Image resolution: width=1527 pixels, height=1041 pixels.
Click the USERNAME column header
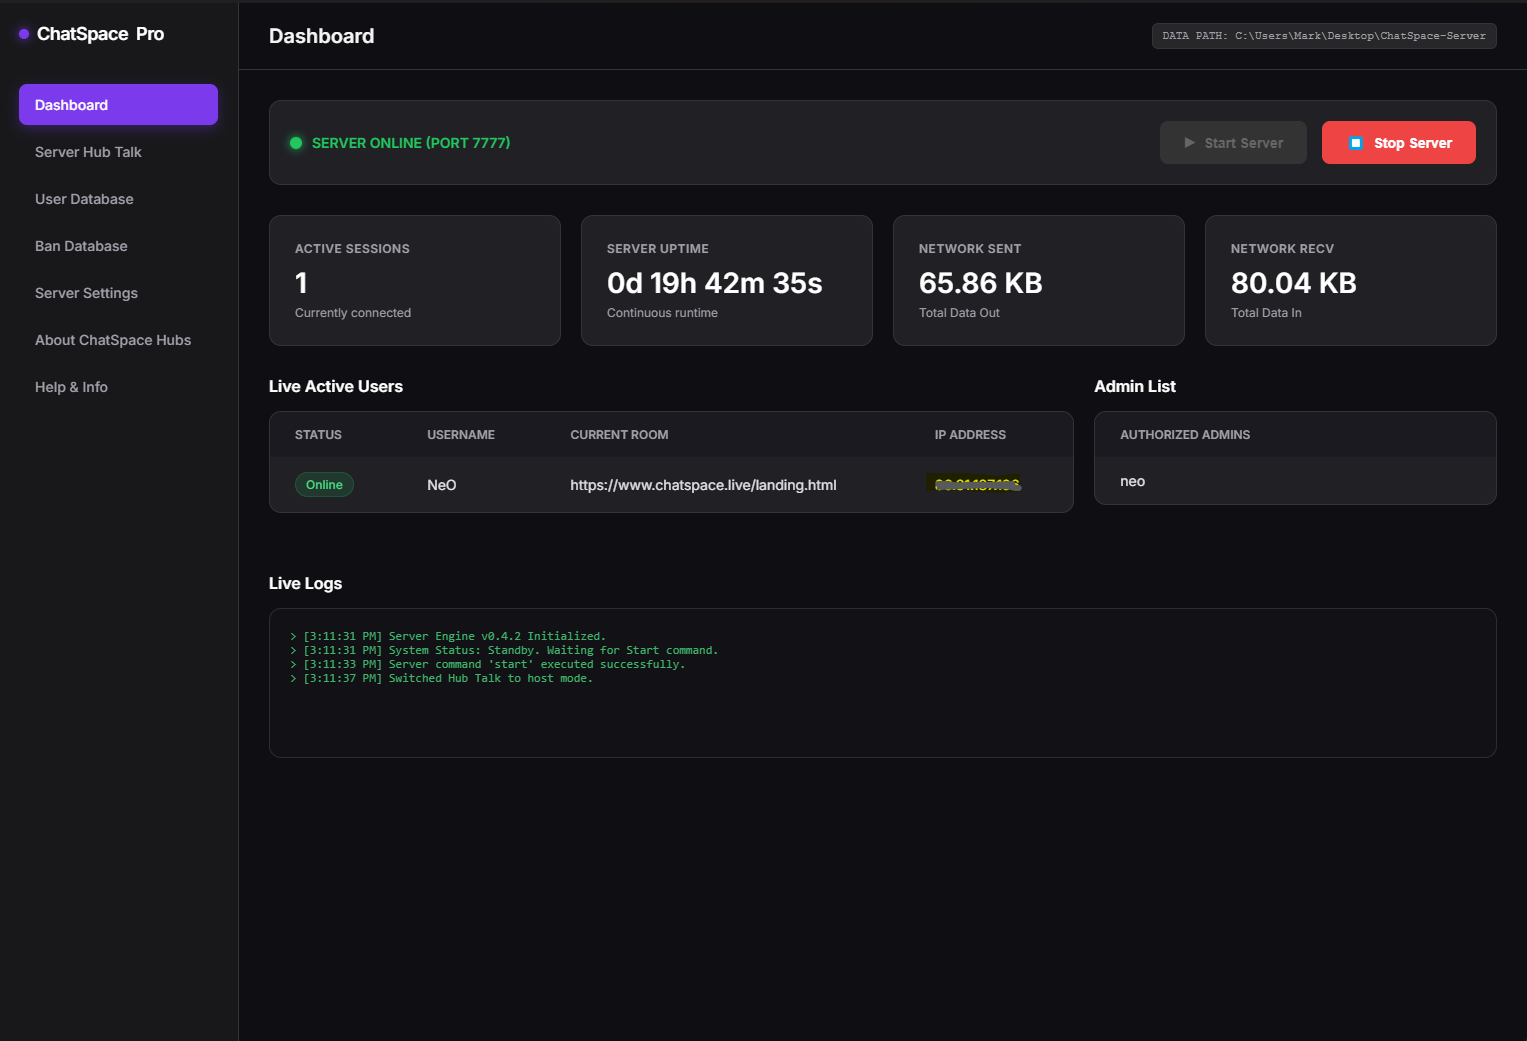461,435
